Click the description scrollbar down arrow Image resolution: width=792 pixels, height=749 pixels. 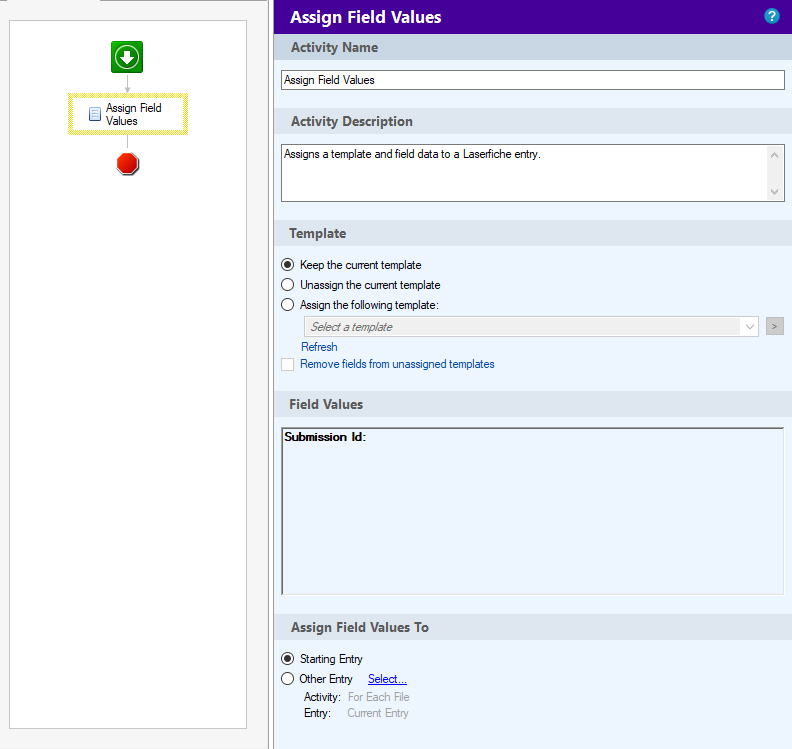click(x=774, y=191)
